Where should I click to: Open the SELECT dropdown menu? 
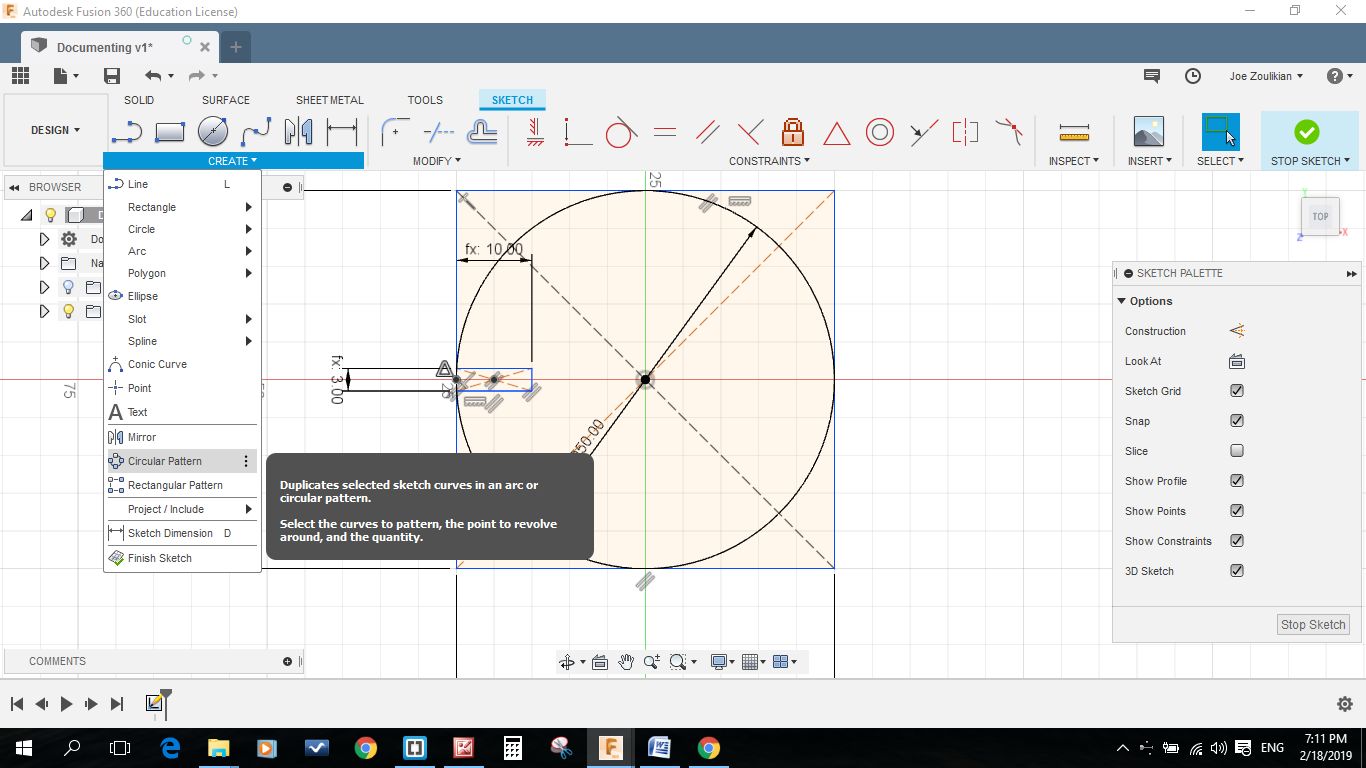(x=1220, y=161)
